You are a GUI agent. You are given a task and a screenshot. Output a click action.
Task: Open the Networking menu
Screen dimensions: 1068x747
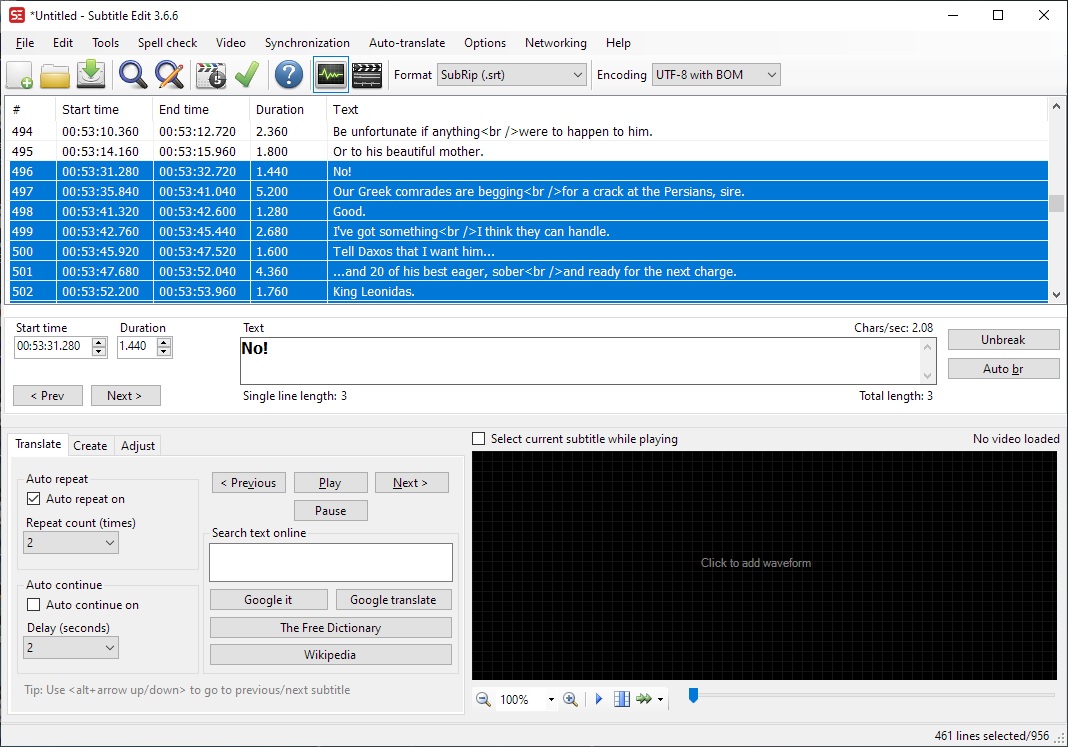pyautogui.click(x=556, y=43)
